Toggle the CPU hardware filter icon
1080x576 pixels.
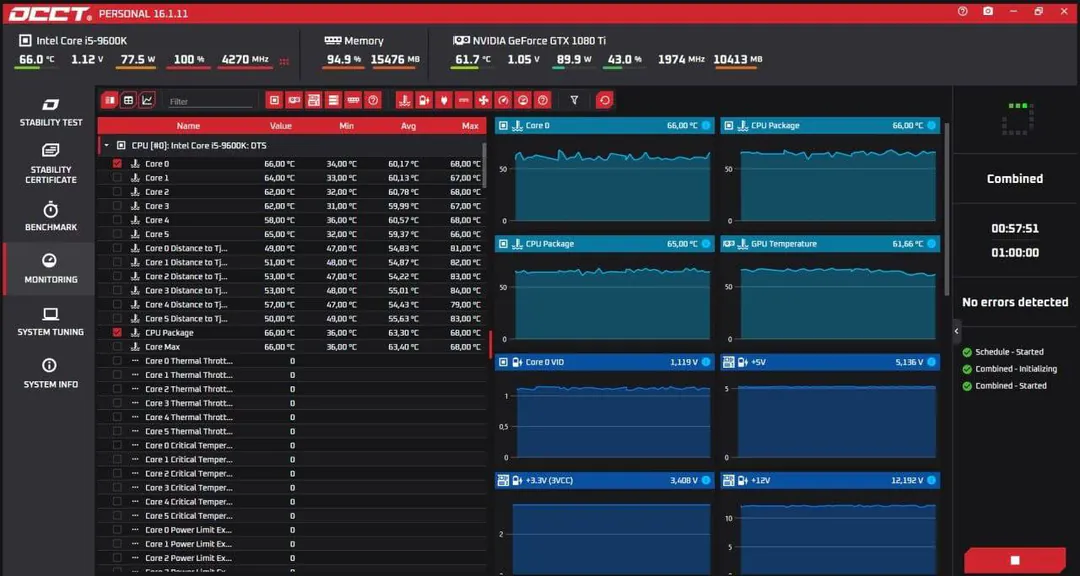(x=274, y=101)
